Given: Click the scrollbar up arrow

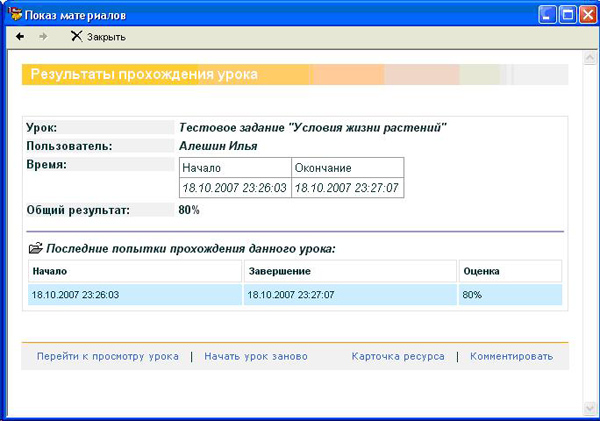Looking at the screenshot, I should point(589,58).
